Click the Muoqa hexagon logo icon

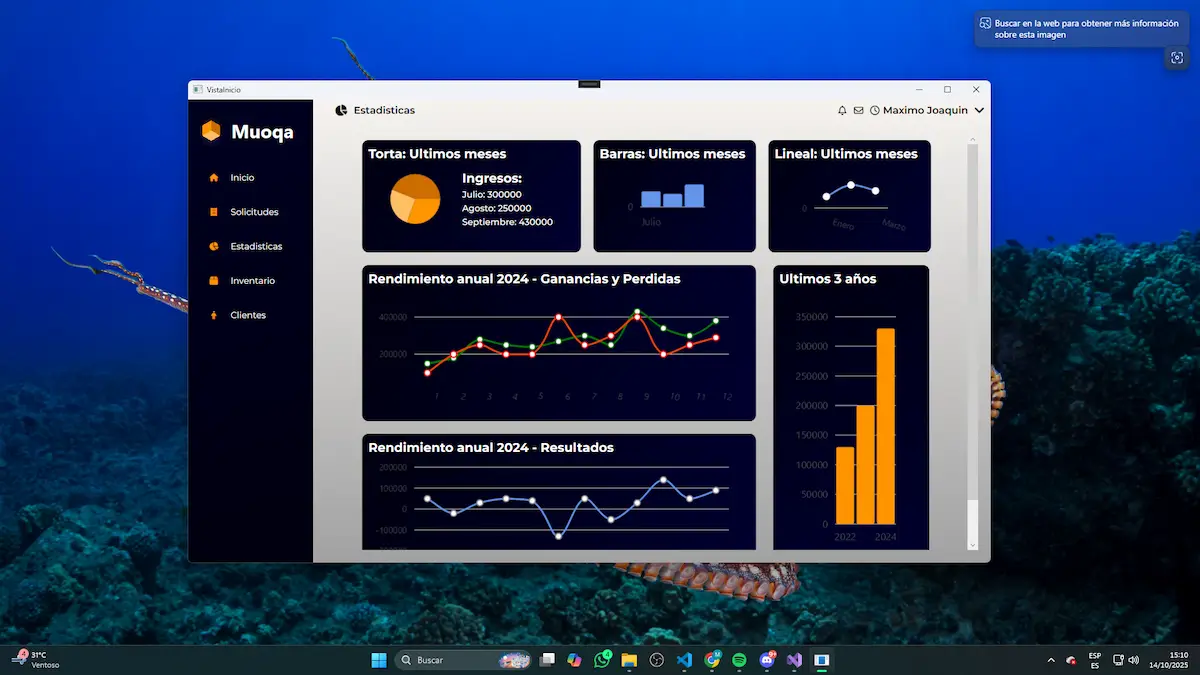click(x=211, y=132)
